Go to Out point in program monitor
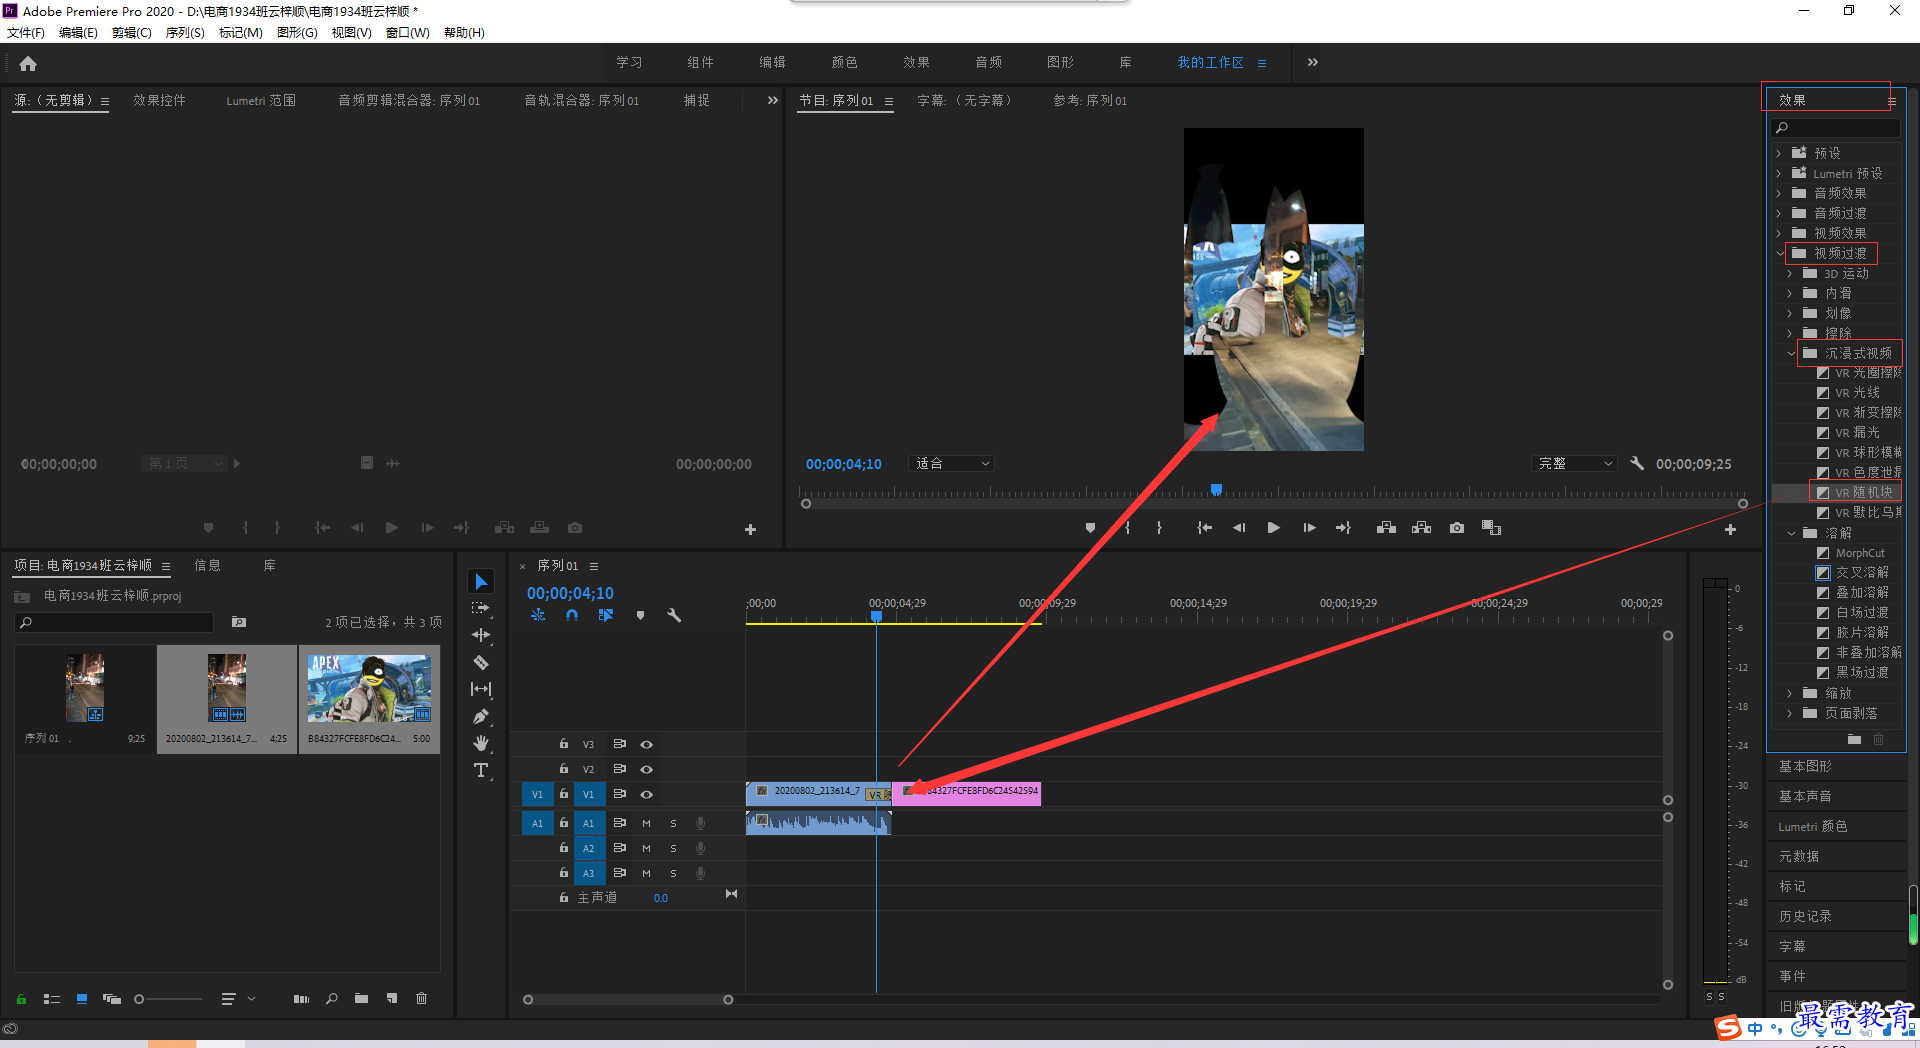1920x1048 pixels. pyautogui.click(x=1343, y=528)
